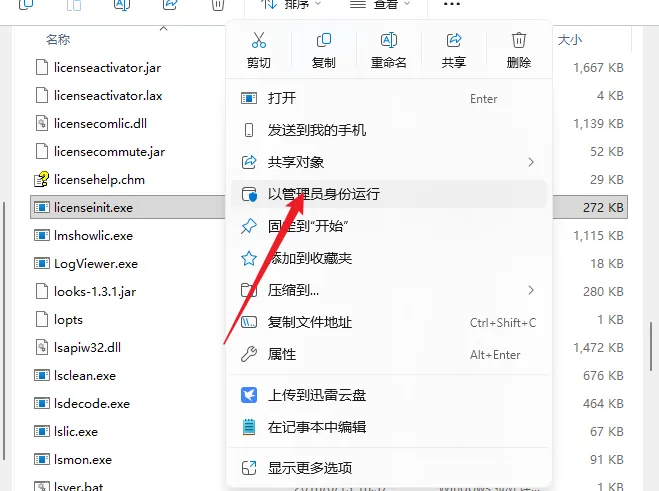Click the Delete (删除) trash icon

pyautogui.click(x=519, y=40)
